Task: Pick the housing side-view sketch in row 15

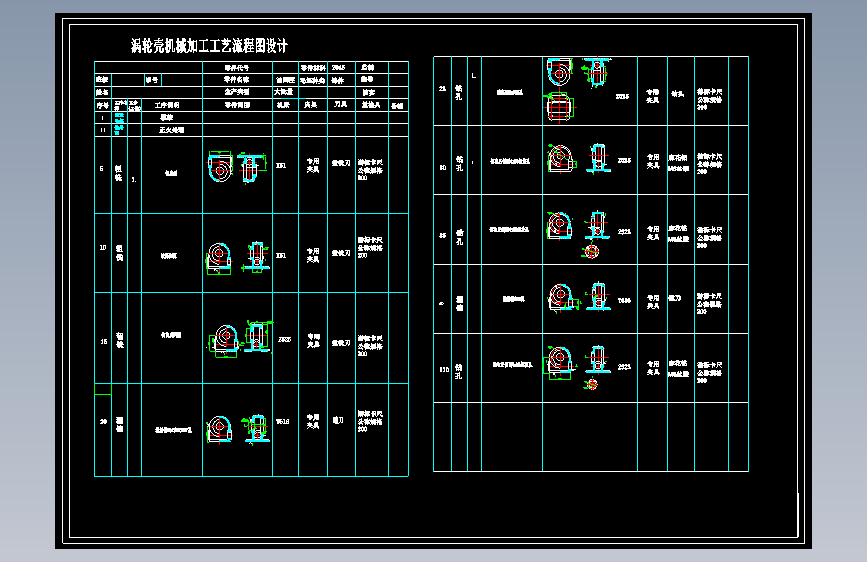Action: (x=258, y=336)
